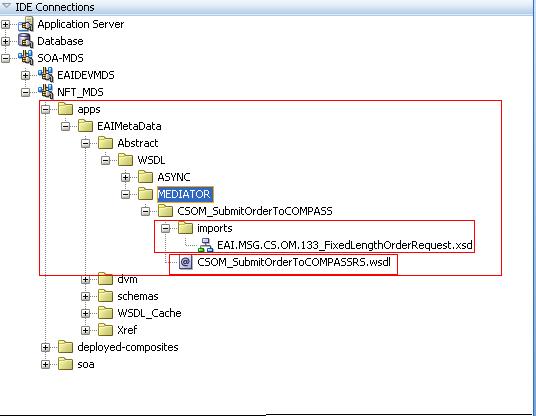The height and width of the screenshot is (416, 536).
Task: Select the Application Server label
Action: (81, 24)
